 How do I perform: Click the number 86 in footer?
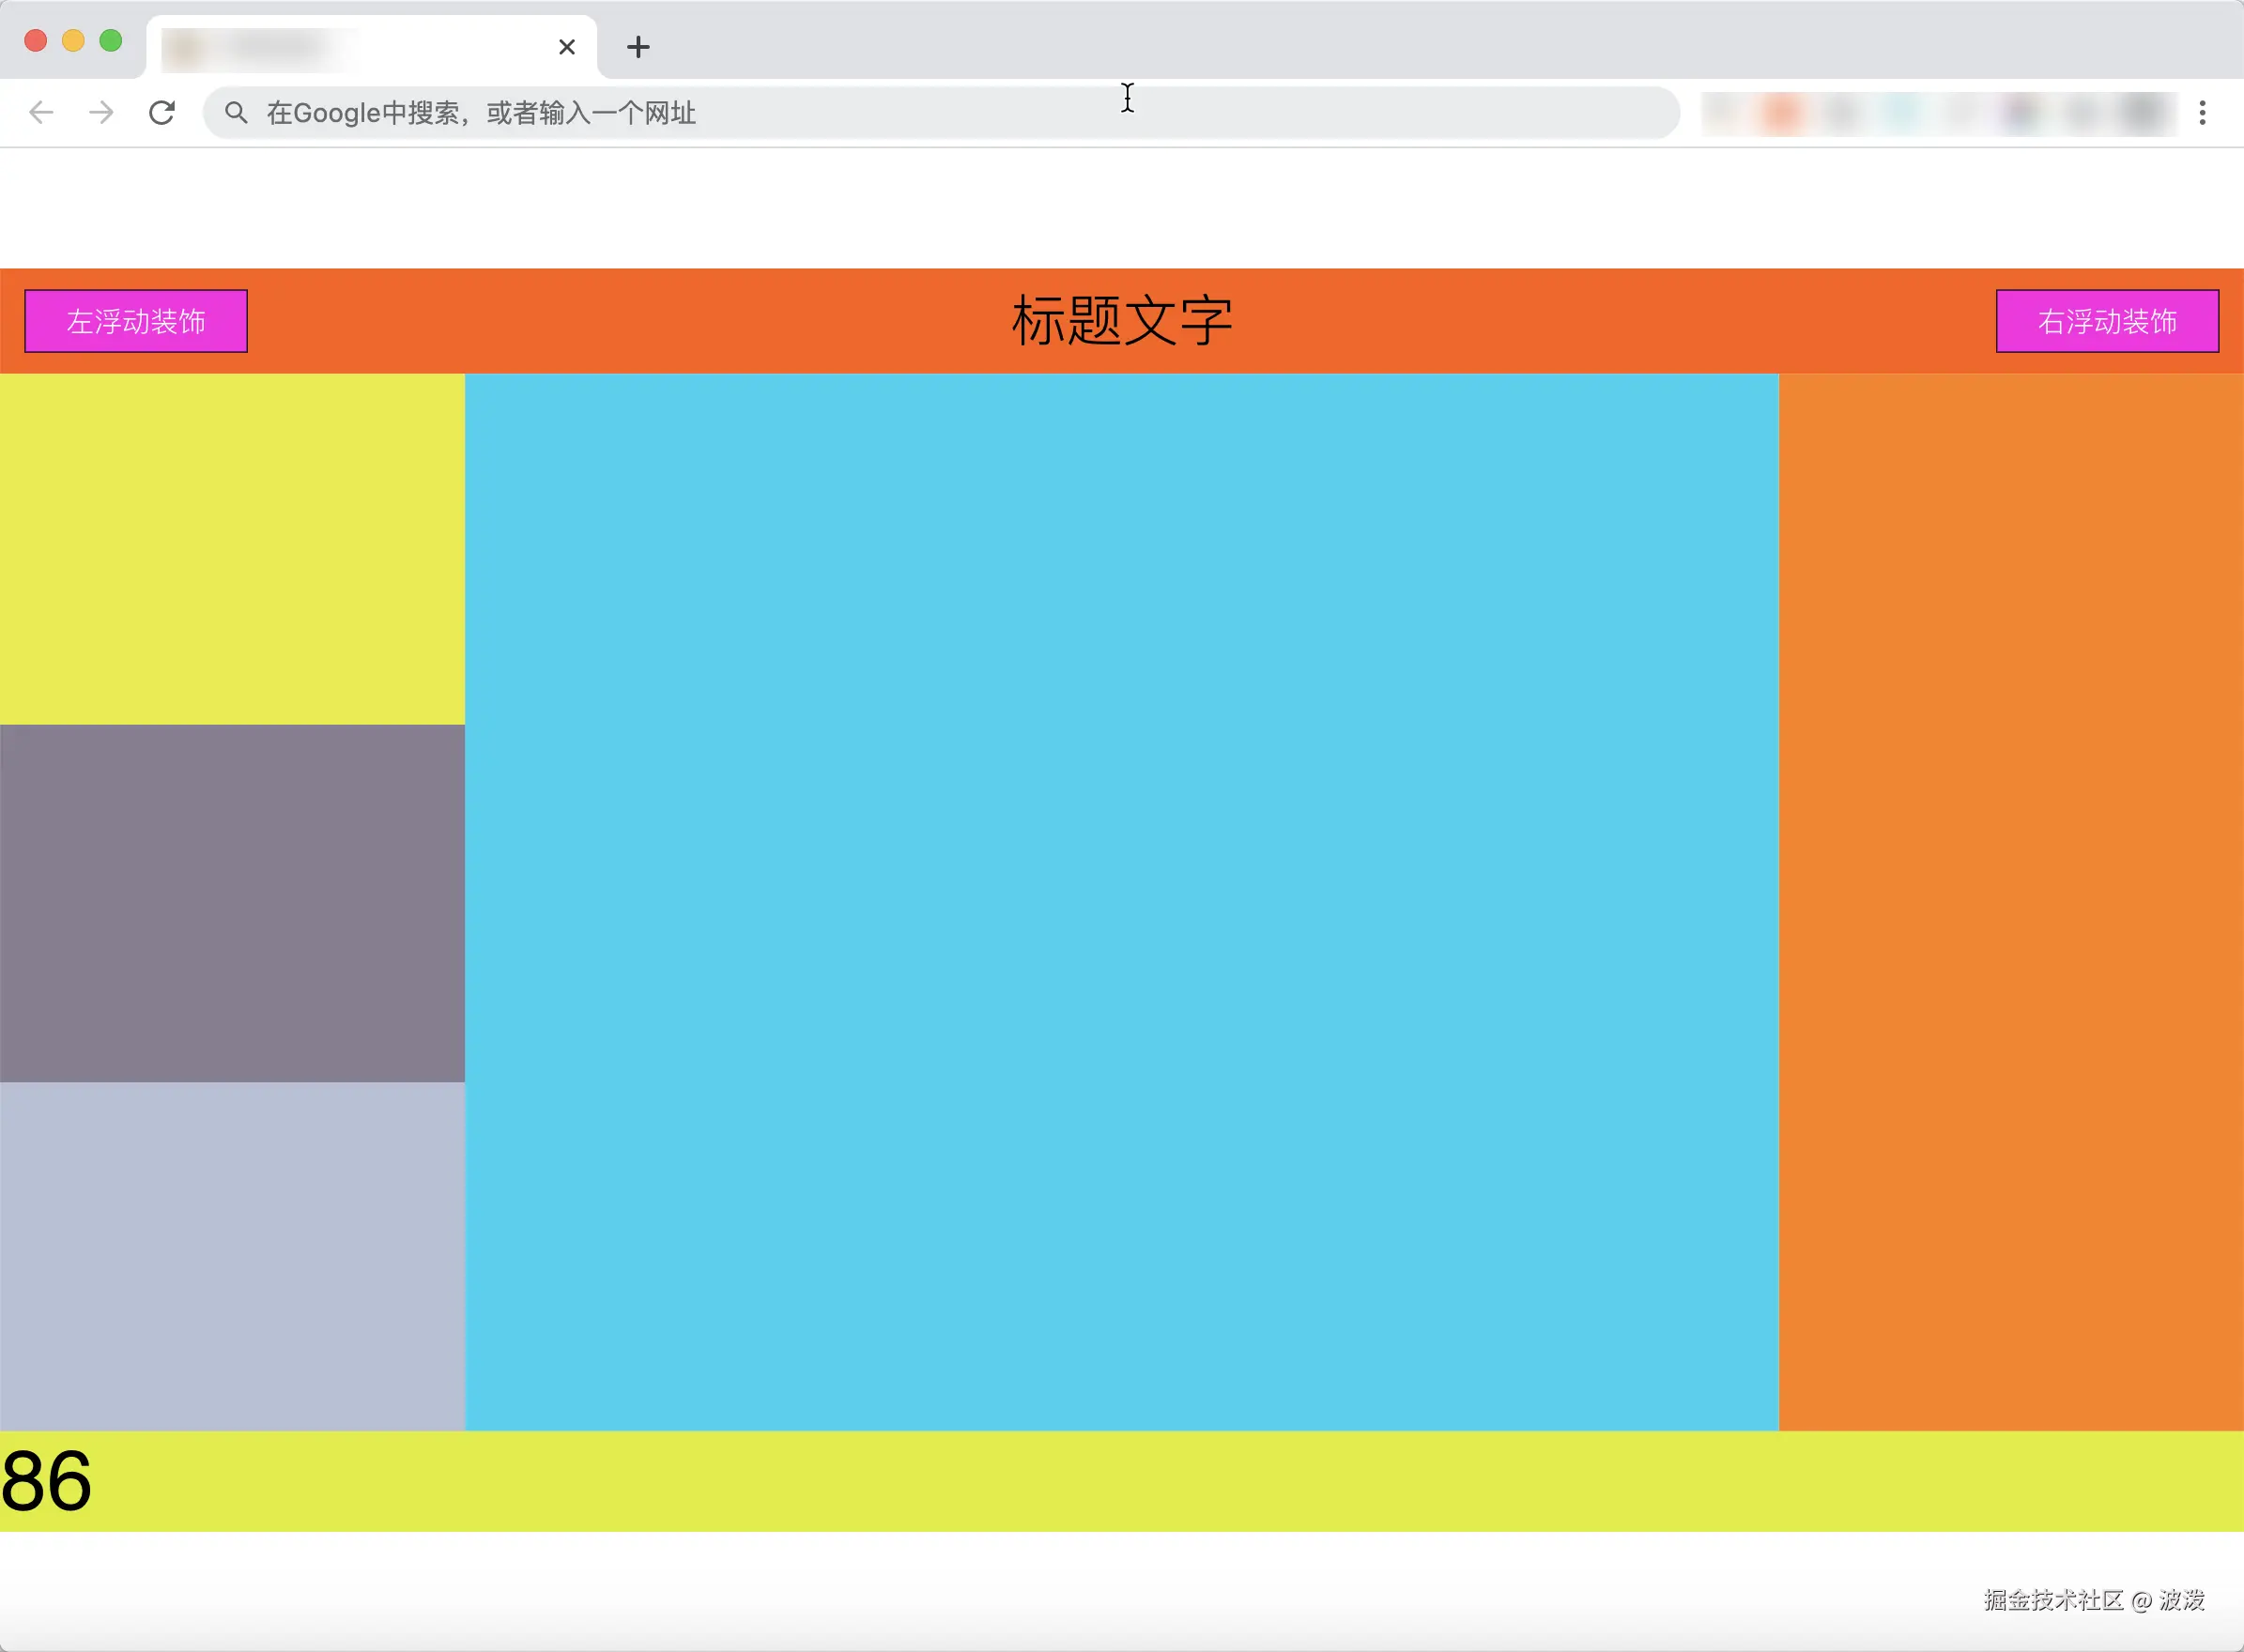pyautogui.click(x=46, y=1481)
